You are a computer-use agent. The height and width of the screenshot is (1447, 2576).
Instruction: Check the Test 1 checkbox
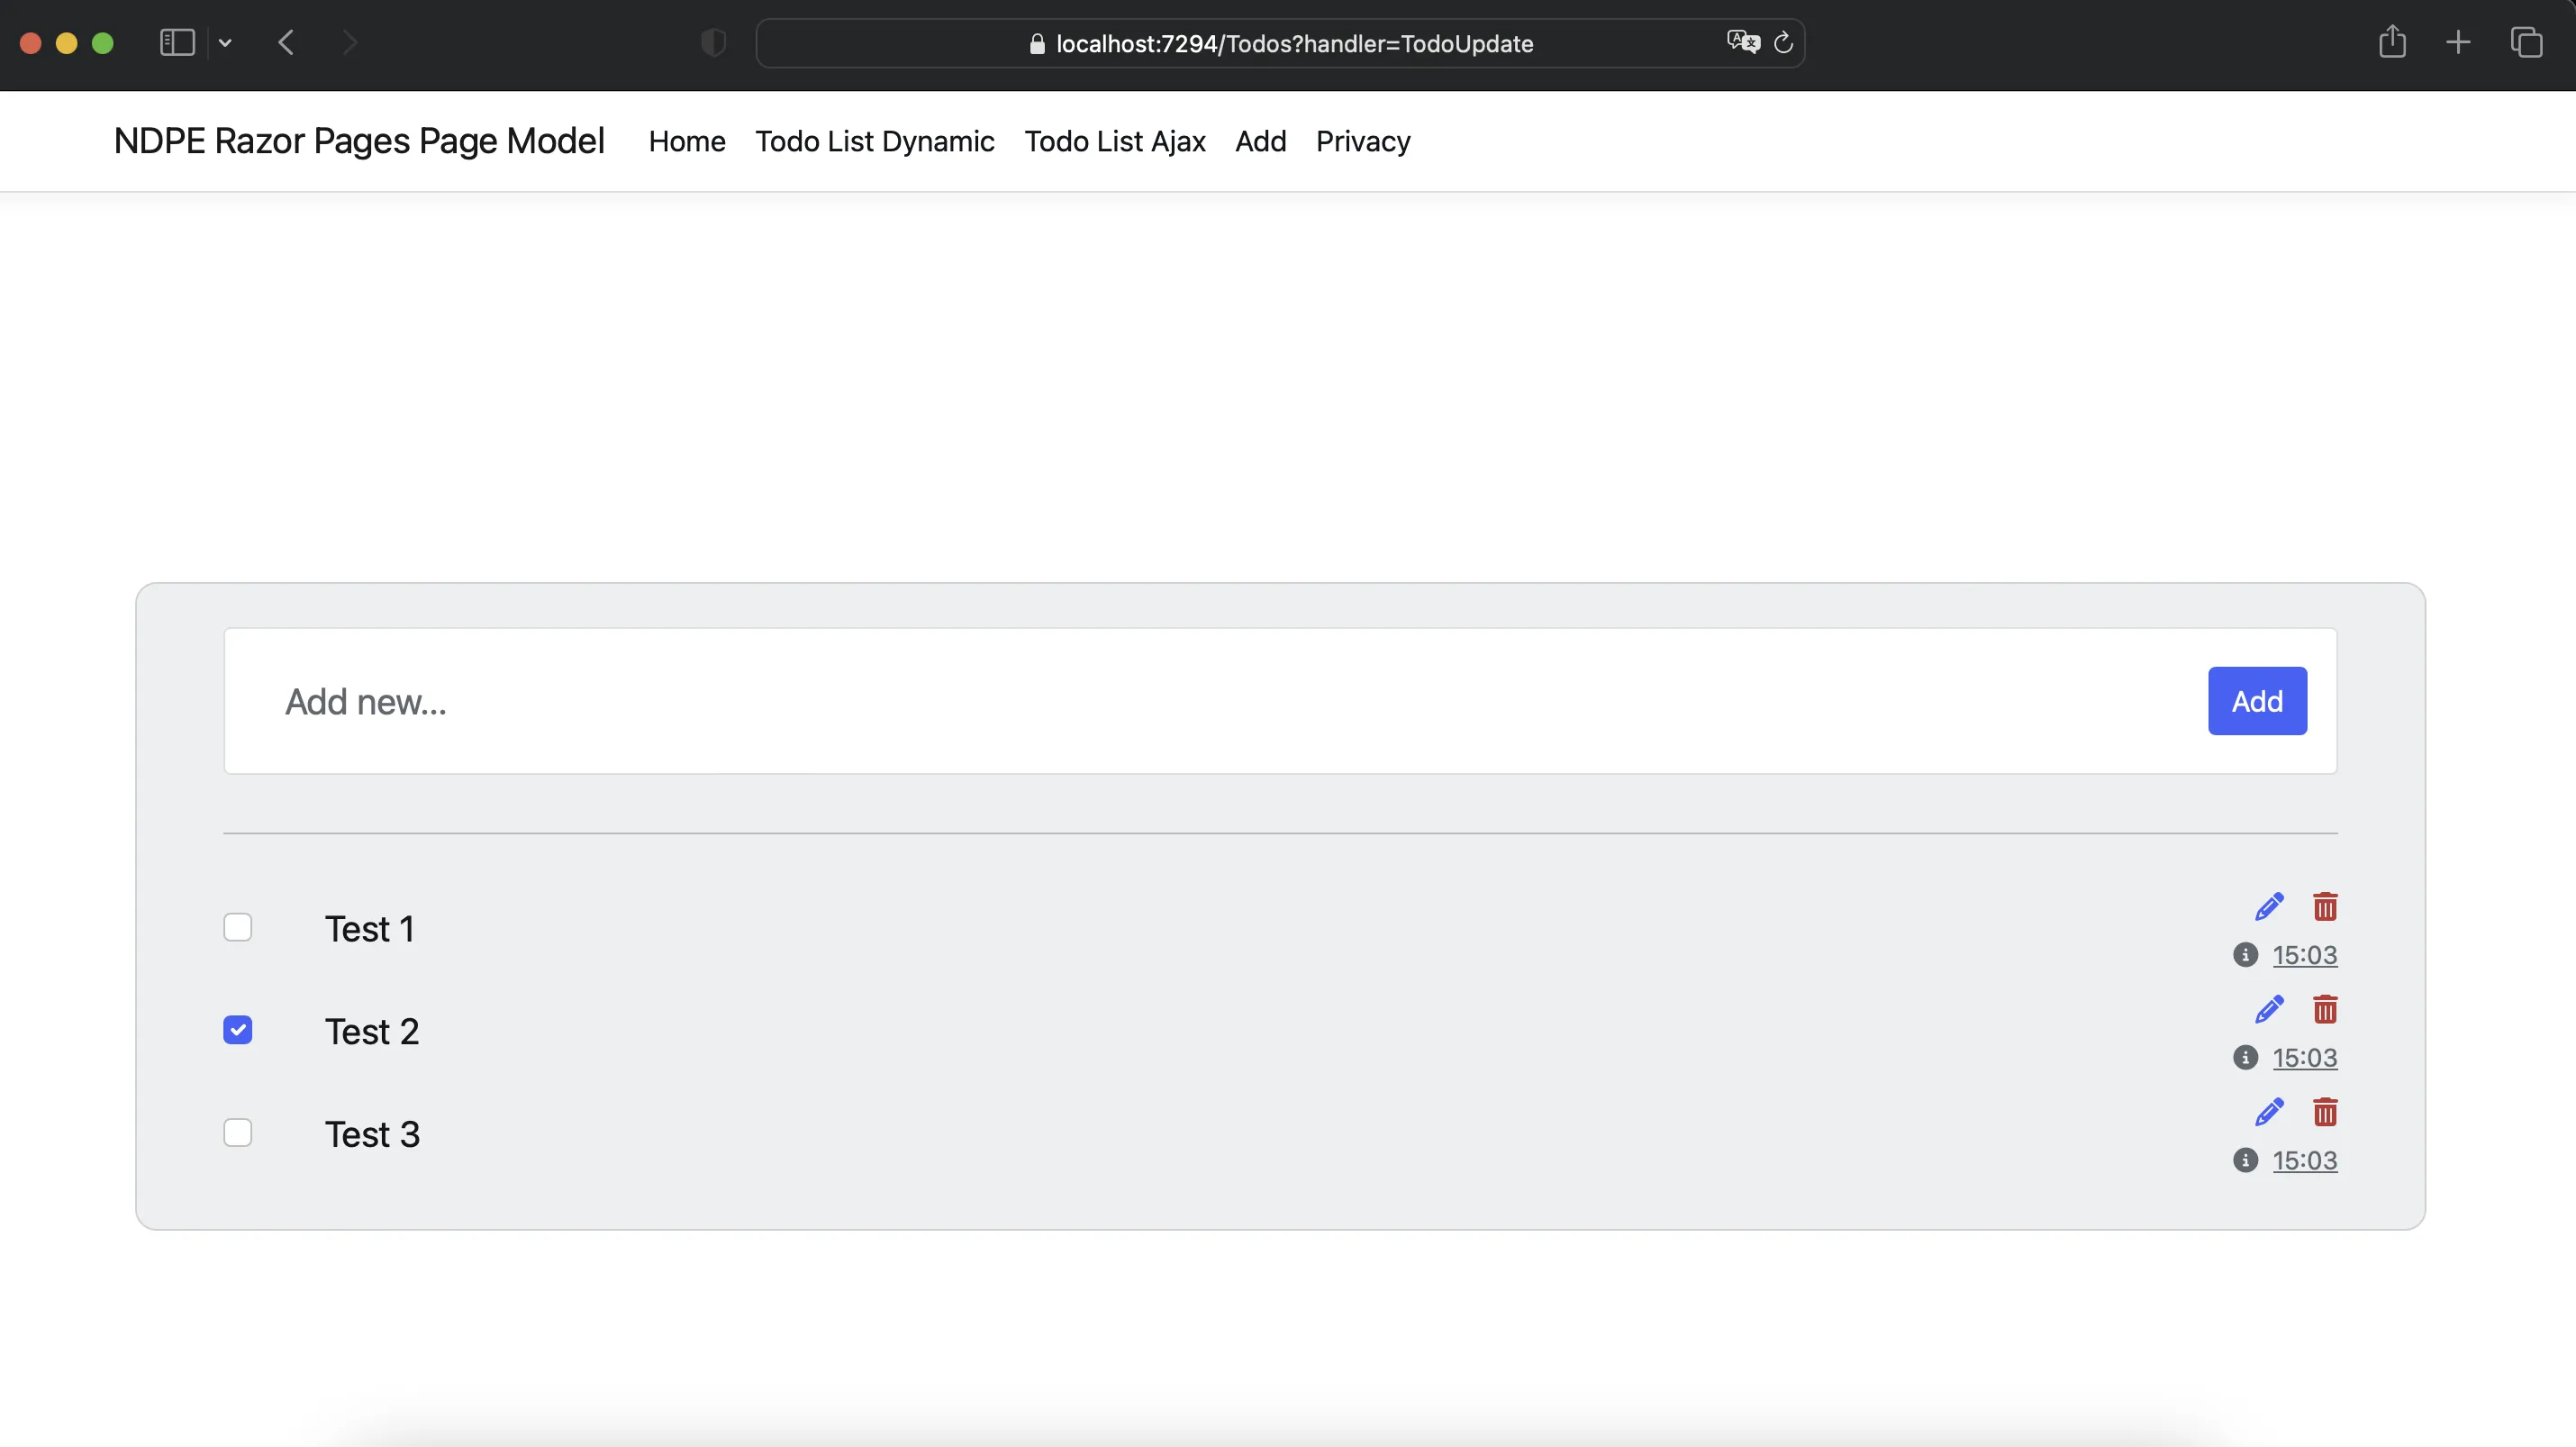tap(238, 927)
